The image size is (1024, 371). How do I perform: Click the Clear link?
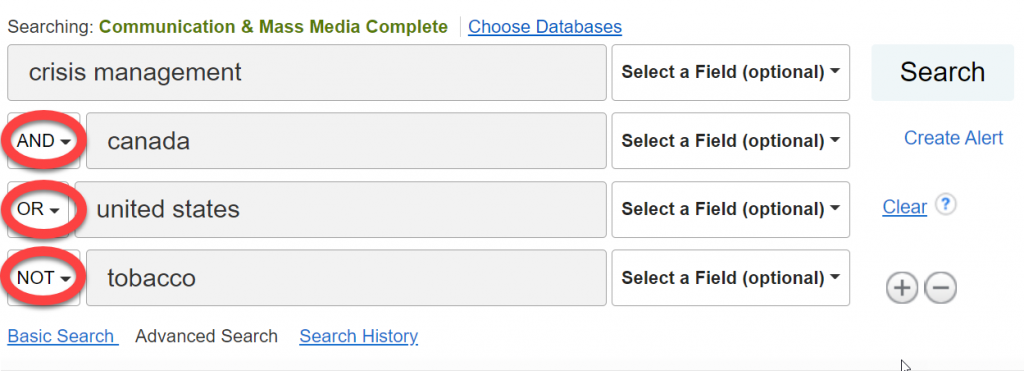coord(904,207)
